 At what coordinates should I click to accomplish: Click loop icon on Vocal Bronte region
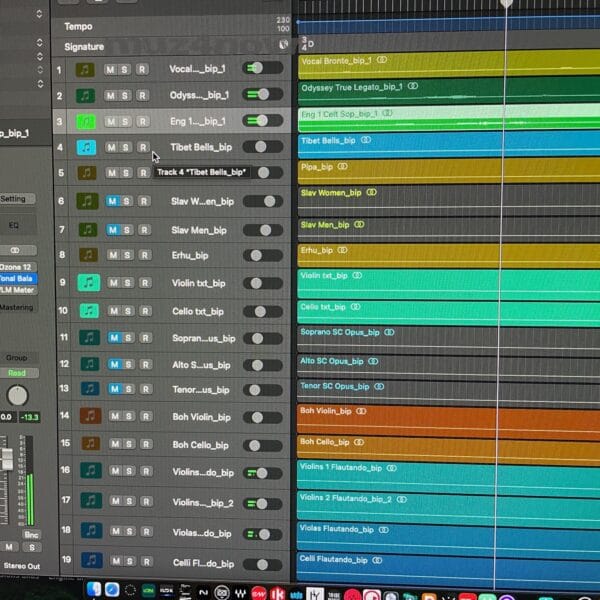(x=382, y=60)
